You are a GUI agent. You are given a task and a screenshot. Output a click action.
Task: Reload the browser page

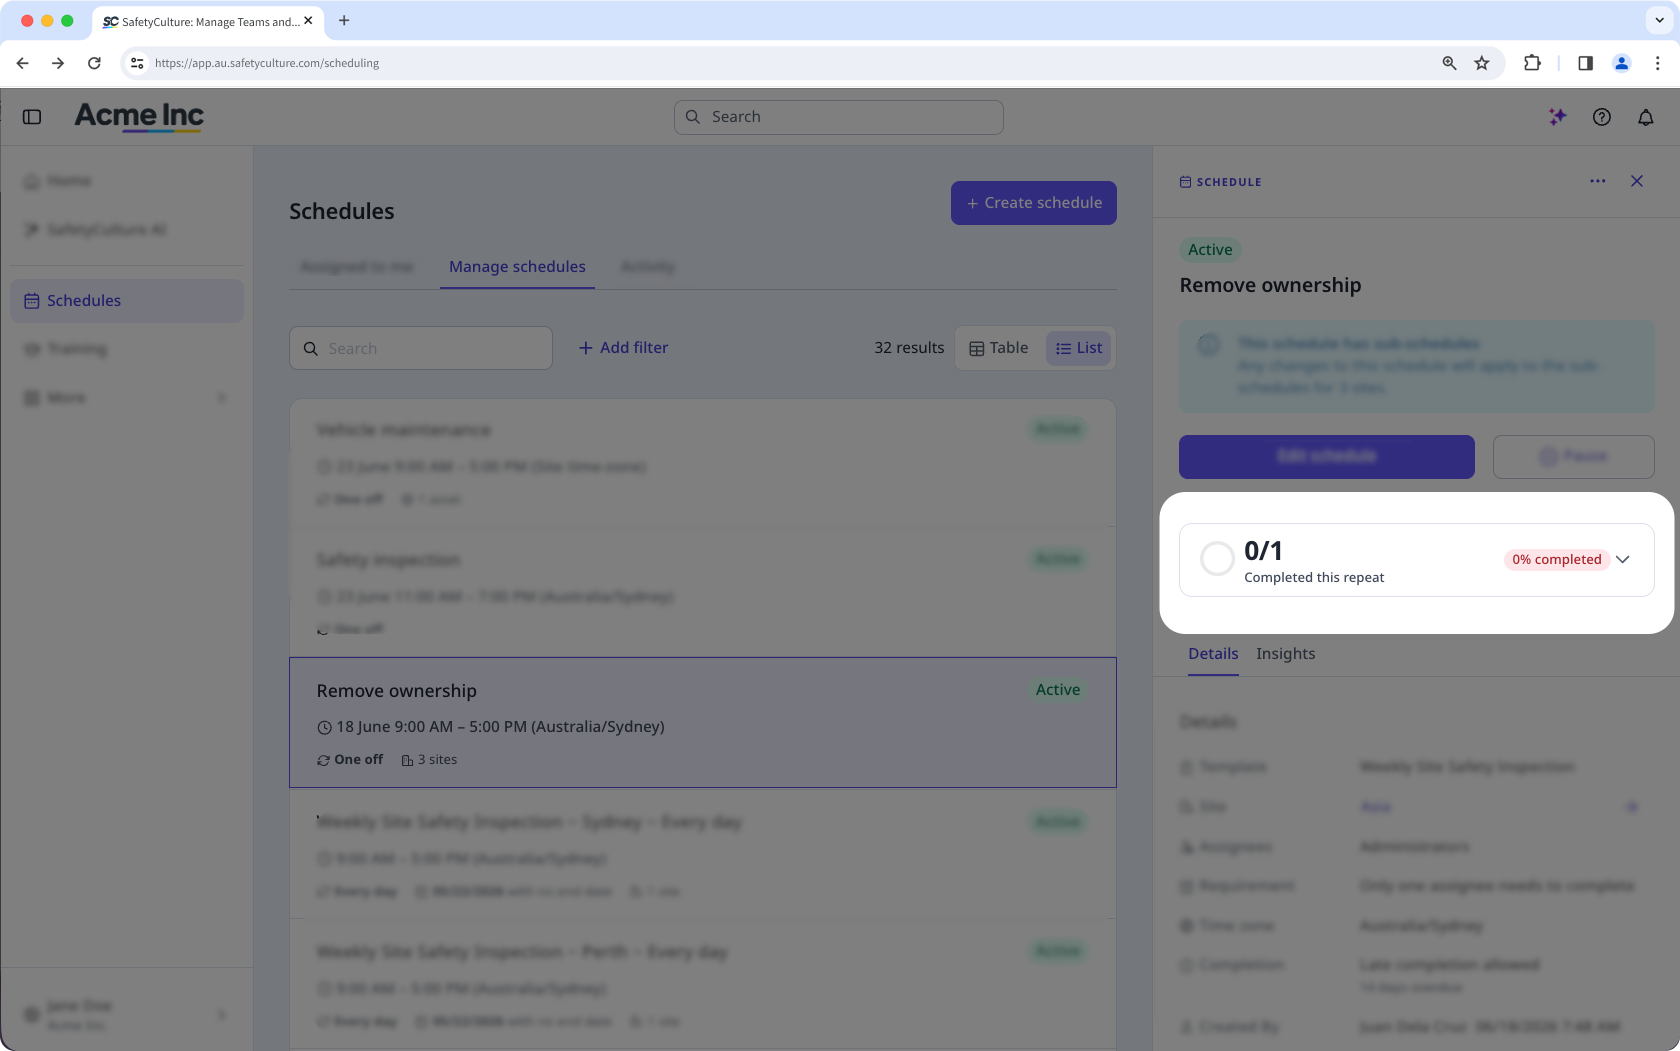(x=94, y=63)
